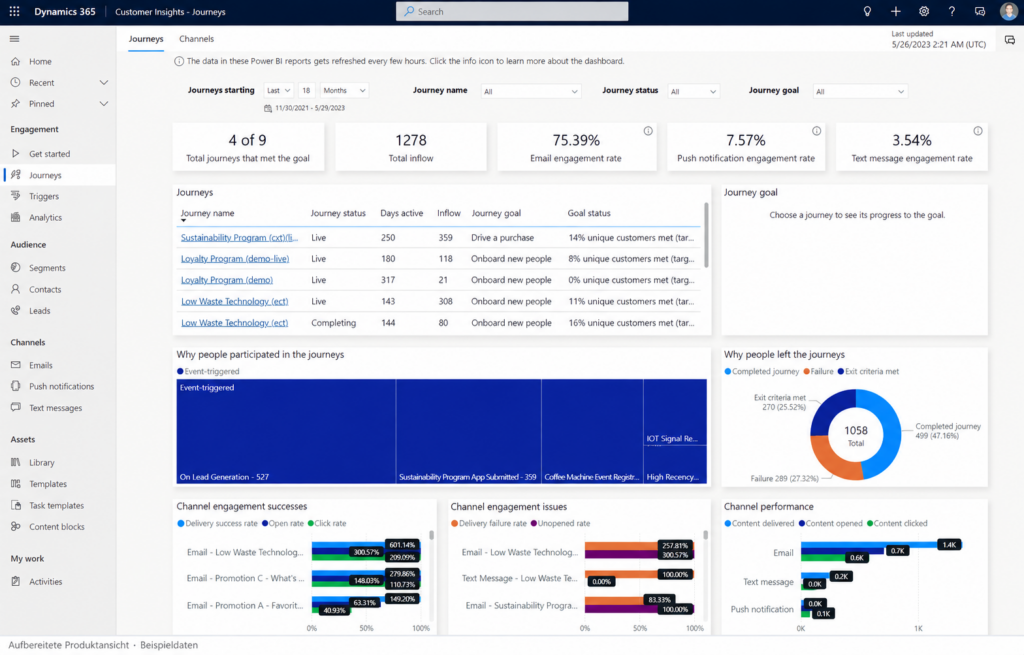
Task: Open Low Waste Technology link with Live status
Action: [234, 301]
